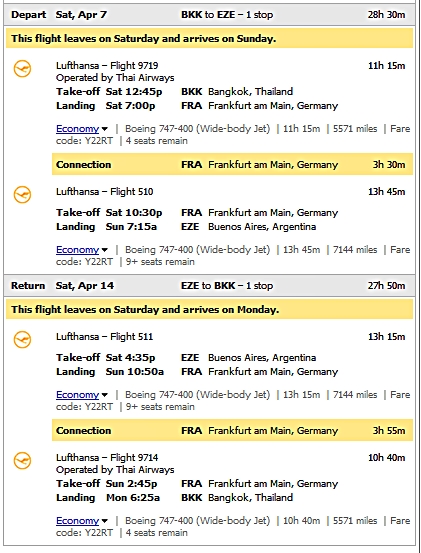This screenshot has height=553, width=421.
Task: Click Lufthansa logo beside Flight 9719
Action: click(22, 68)
